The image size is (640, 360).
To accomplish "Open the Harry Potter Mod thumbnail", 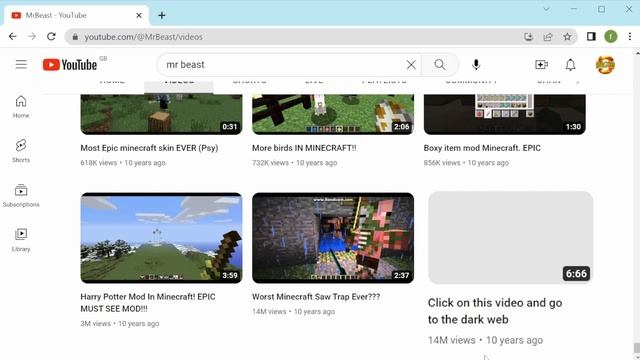I will (161, 238).
